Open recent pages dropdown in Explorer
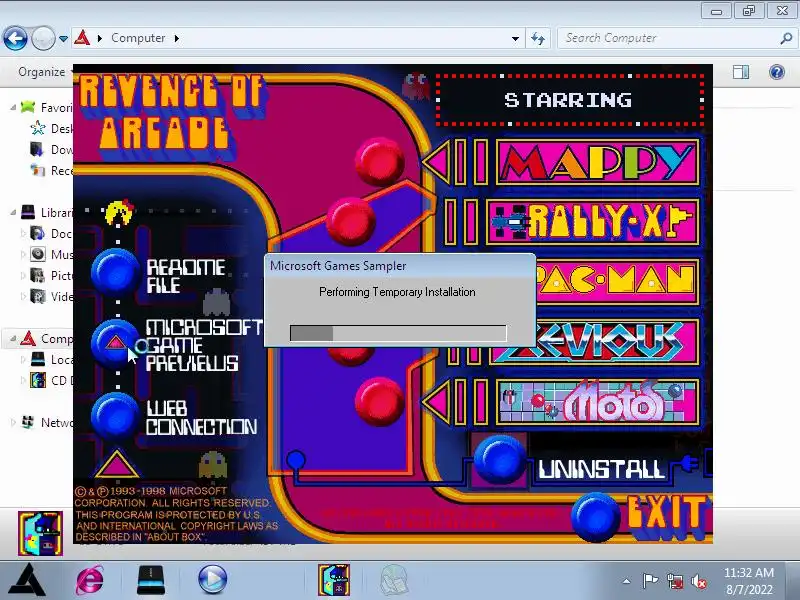The height and width of the screenshot is (600, 800). click(x=63, y=39)
